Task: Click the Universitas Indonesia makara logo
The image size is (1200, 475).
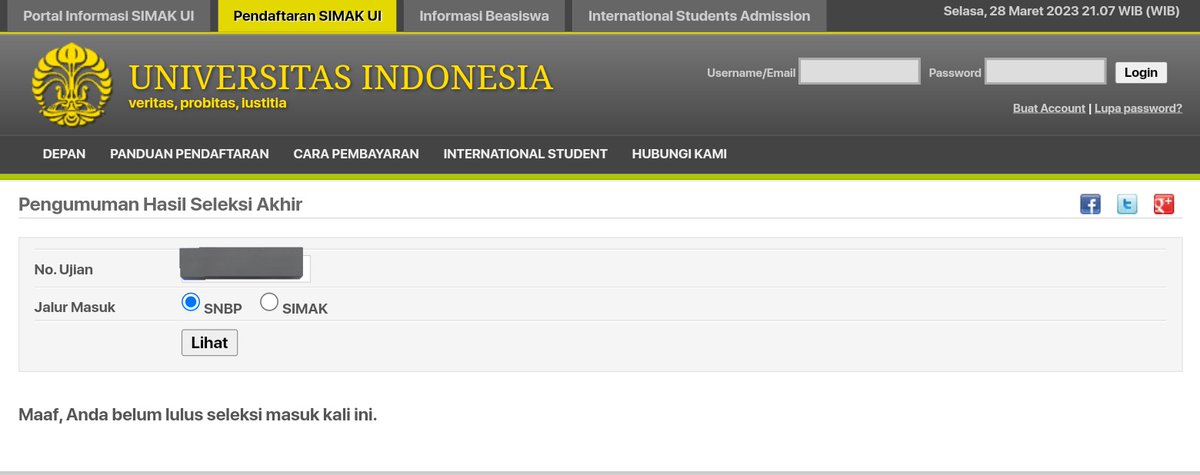Action: (72, 85)
